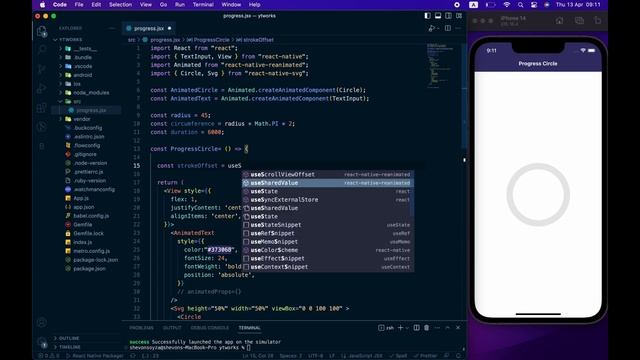Click React Native Packager status item
The height and width of the screenshot is (360, 640).
click(x=95, y=356)
